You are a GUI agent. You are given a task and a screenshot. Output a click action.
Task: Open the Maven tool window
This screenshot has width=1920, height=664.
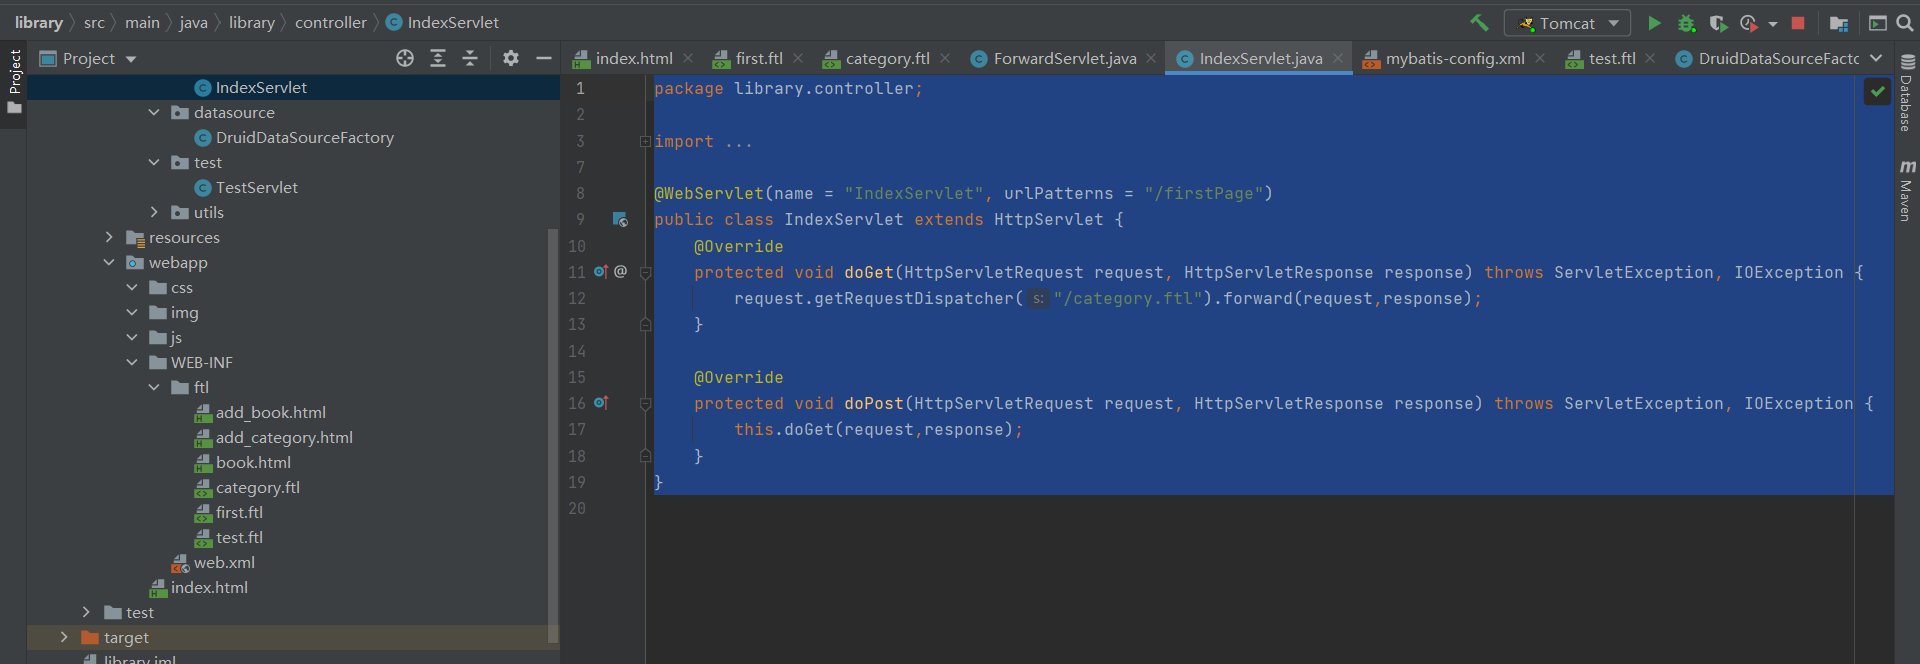(x=1907, y=190)
